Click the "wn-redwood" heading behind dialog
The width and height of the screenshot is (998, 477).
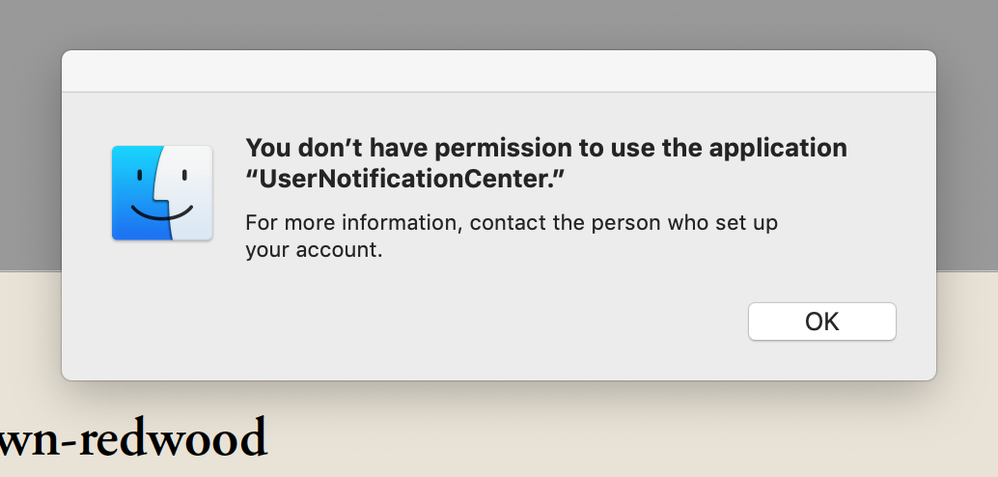[133, 437]
